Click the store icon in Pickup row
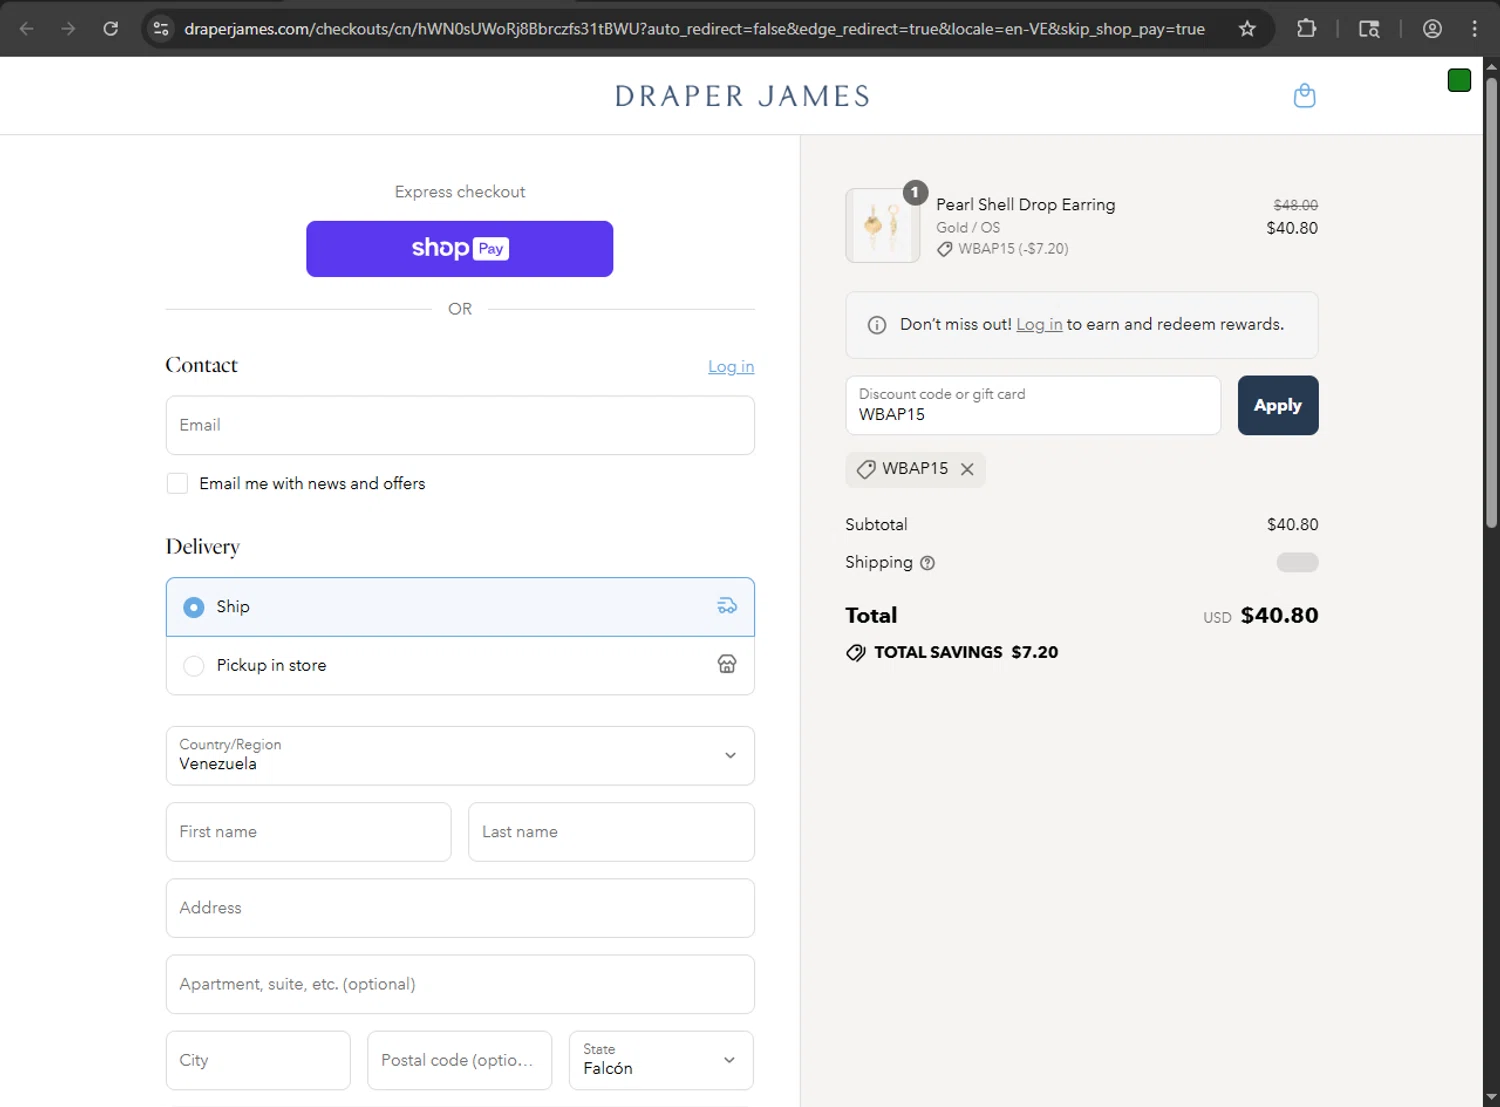This screenshot has width=1500, height=1107. [727, 664]
